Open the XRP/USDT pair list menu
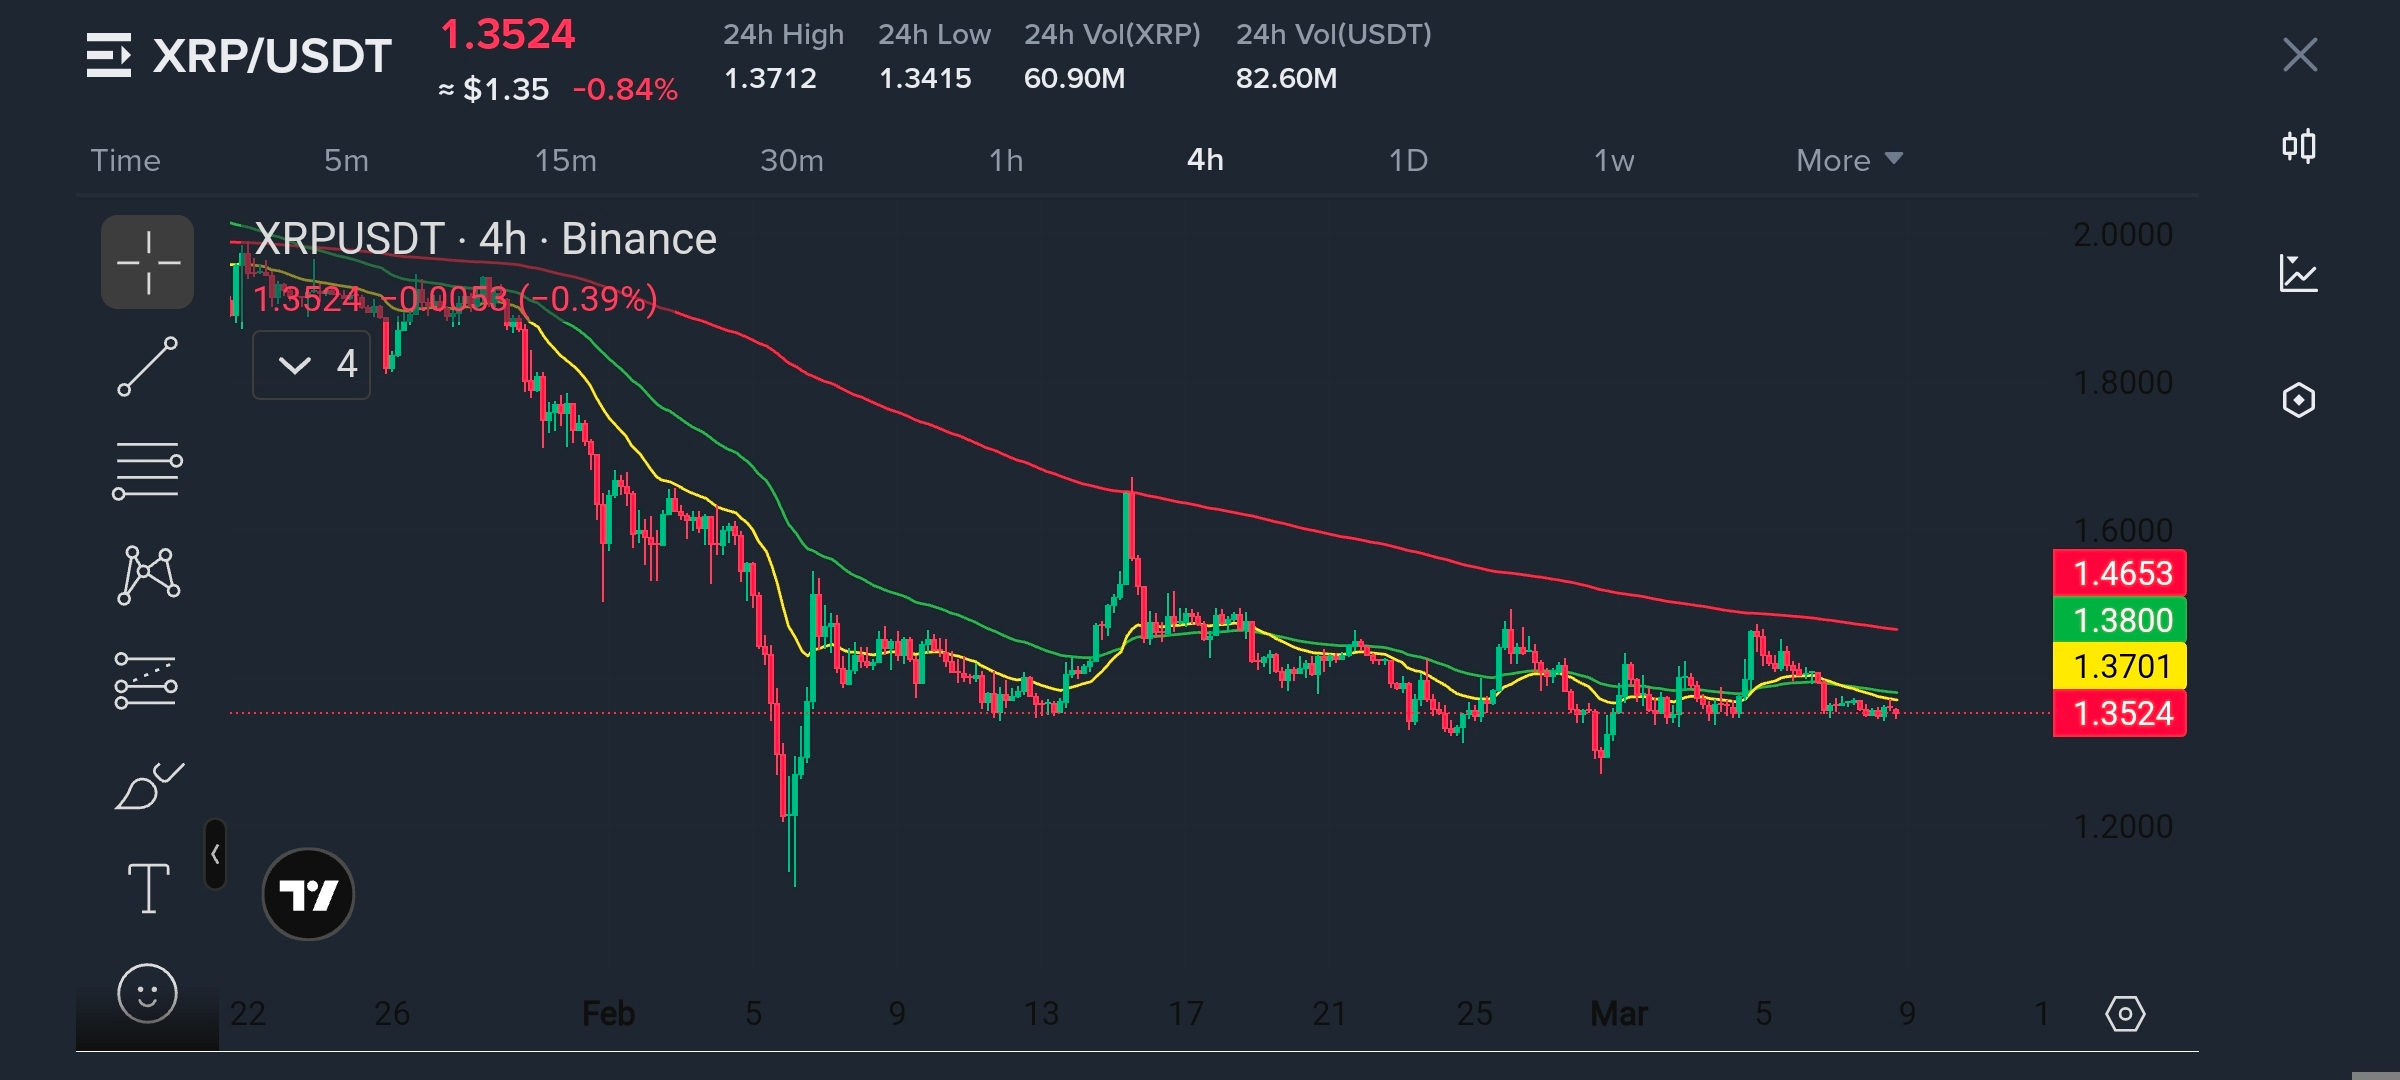2400x1080 pixels. click(x=109, y=55)
